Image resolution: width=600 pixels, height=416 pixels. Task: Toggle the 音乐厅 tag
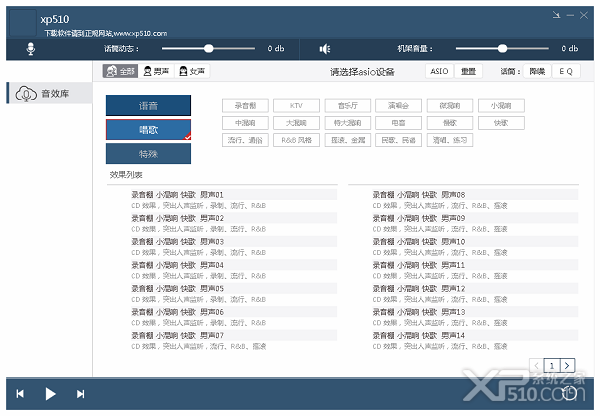click(x=347, y=106)
